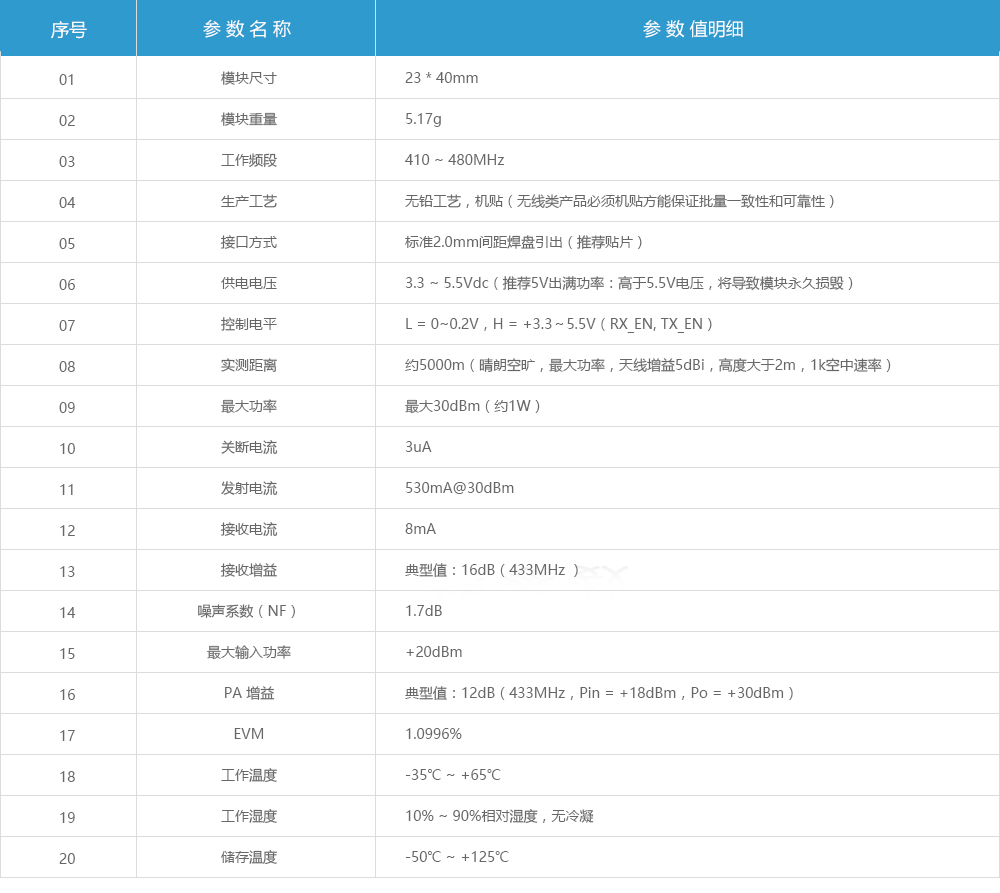1000x893 pixels.
Task: Select the 发射电流 value 530mA@30dBm
Action: (x=458, y=488)
